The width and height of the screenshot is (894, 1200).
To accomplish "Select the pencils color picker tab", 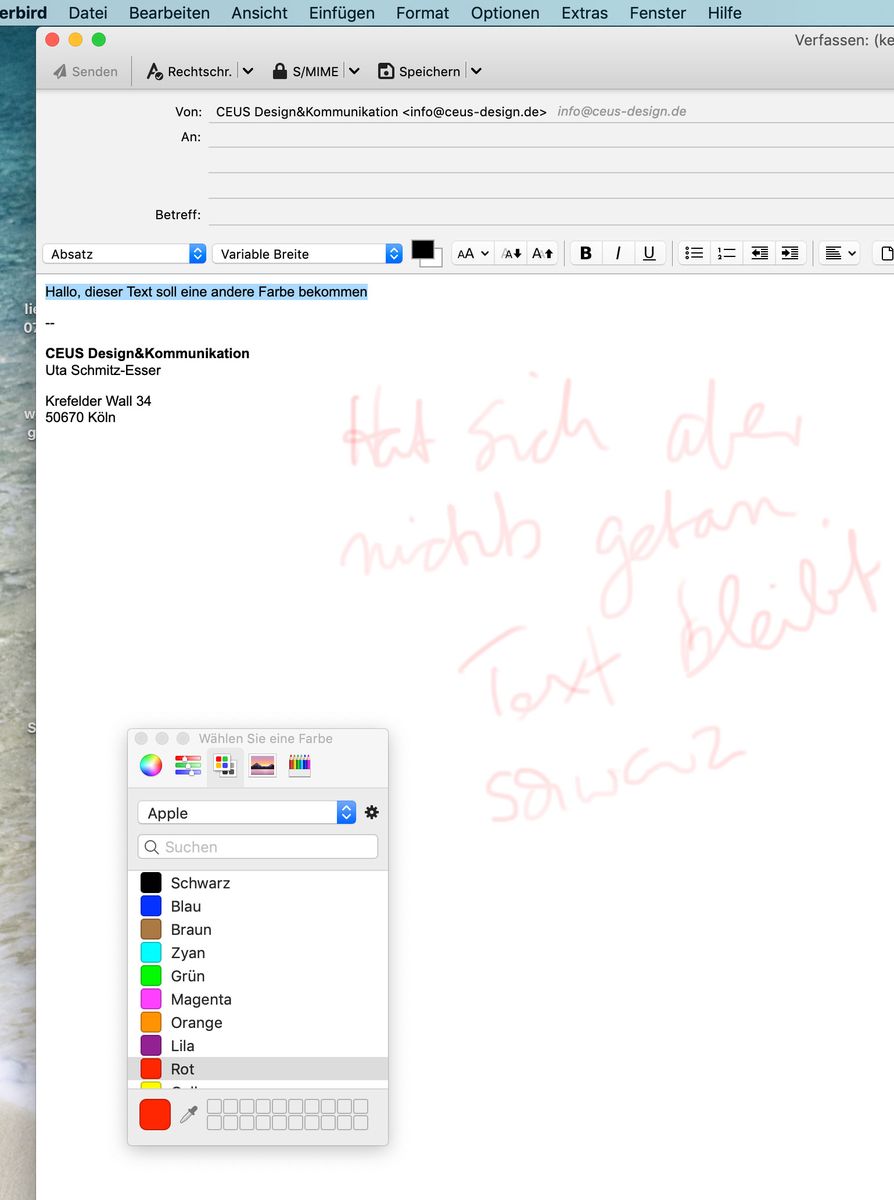I will [300, 766].
